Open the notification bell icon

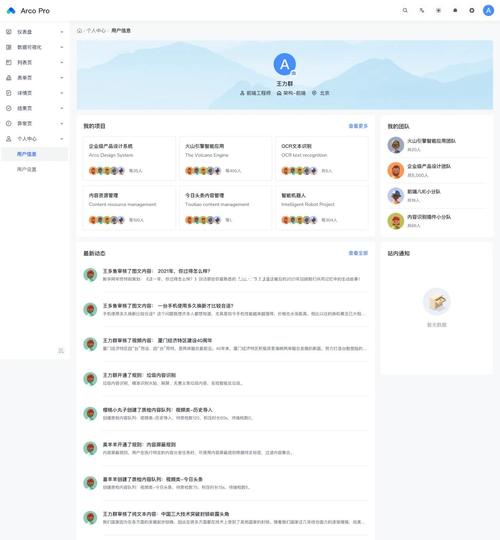click(455, 11)
